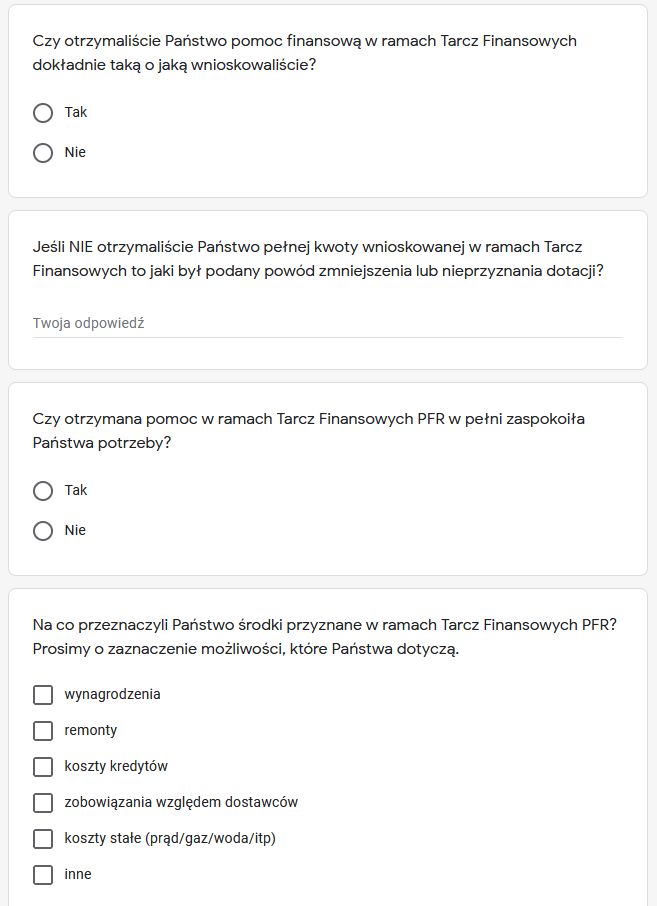Select "Tak" for the PFR needs satisfaction question
The width and height of the screenshot is (657, 906).
coord(43,491)
